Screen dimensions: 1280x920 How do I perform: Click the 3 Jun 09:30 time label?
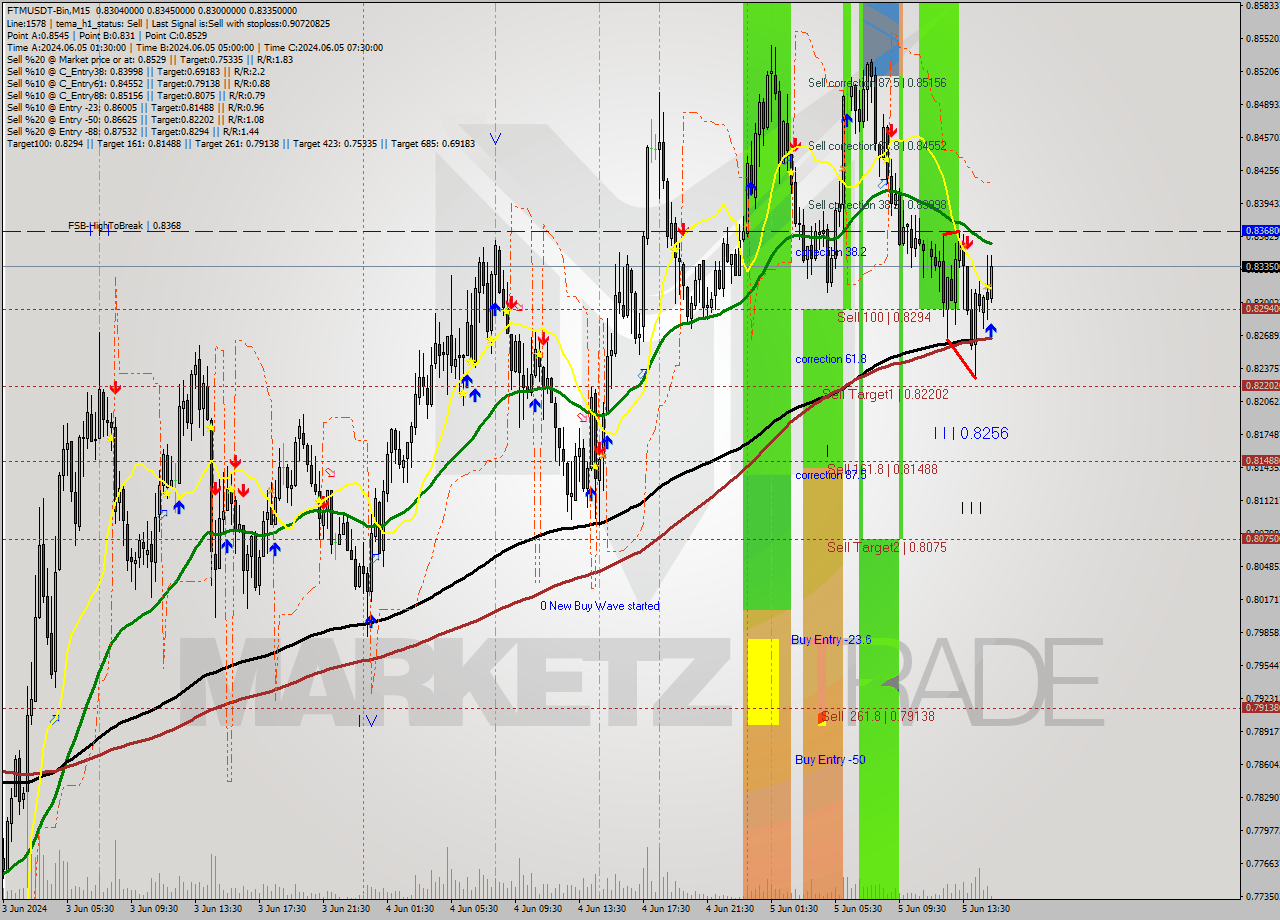pyautogui.click(x=153, y=909)
